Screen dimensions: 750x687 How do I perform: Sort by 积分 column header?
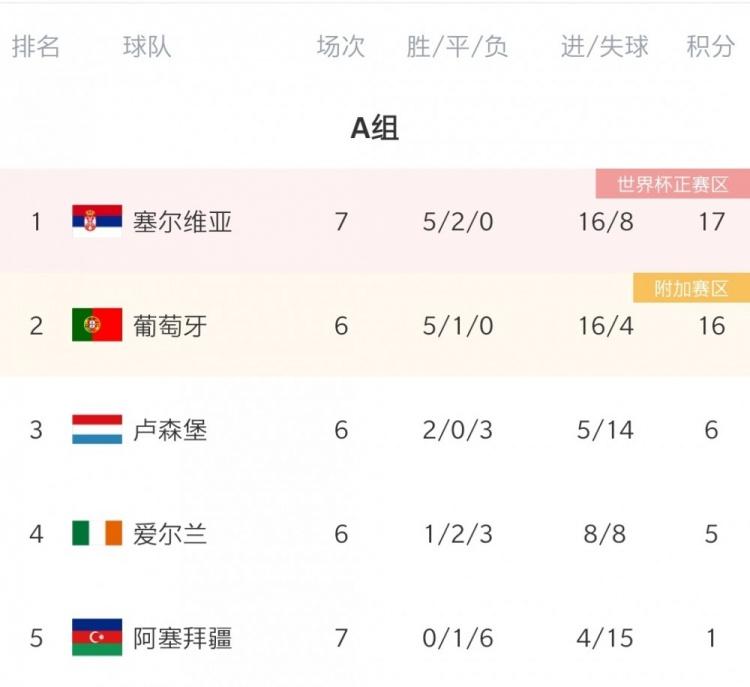click(710, 47)
